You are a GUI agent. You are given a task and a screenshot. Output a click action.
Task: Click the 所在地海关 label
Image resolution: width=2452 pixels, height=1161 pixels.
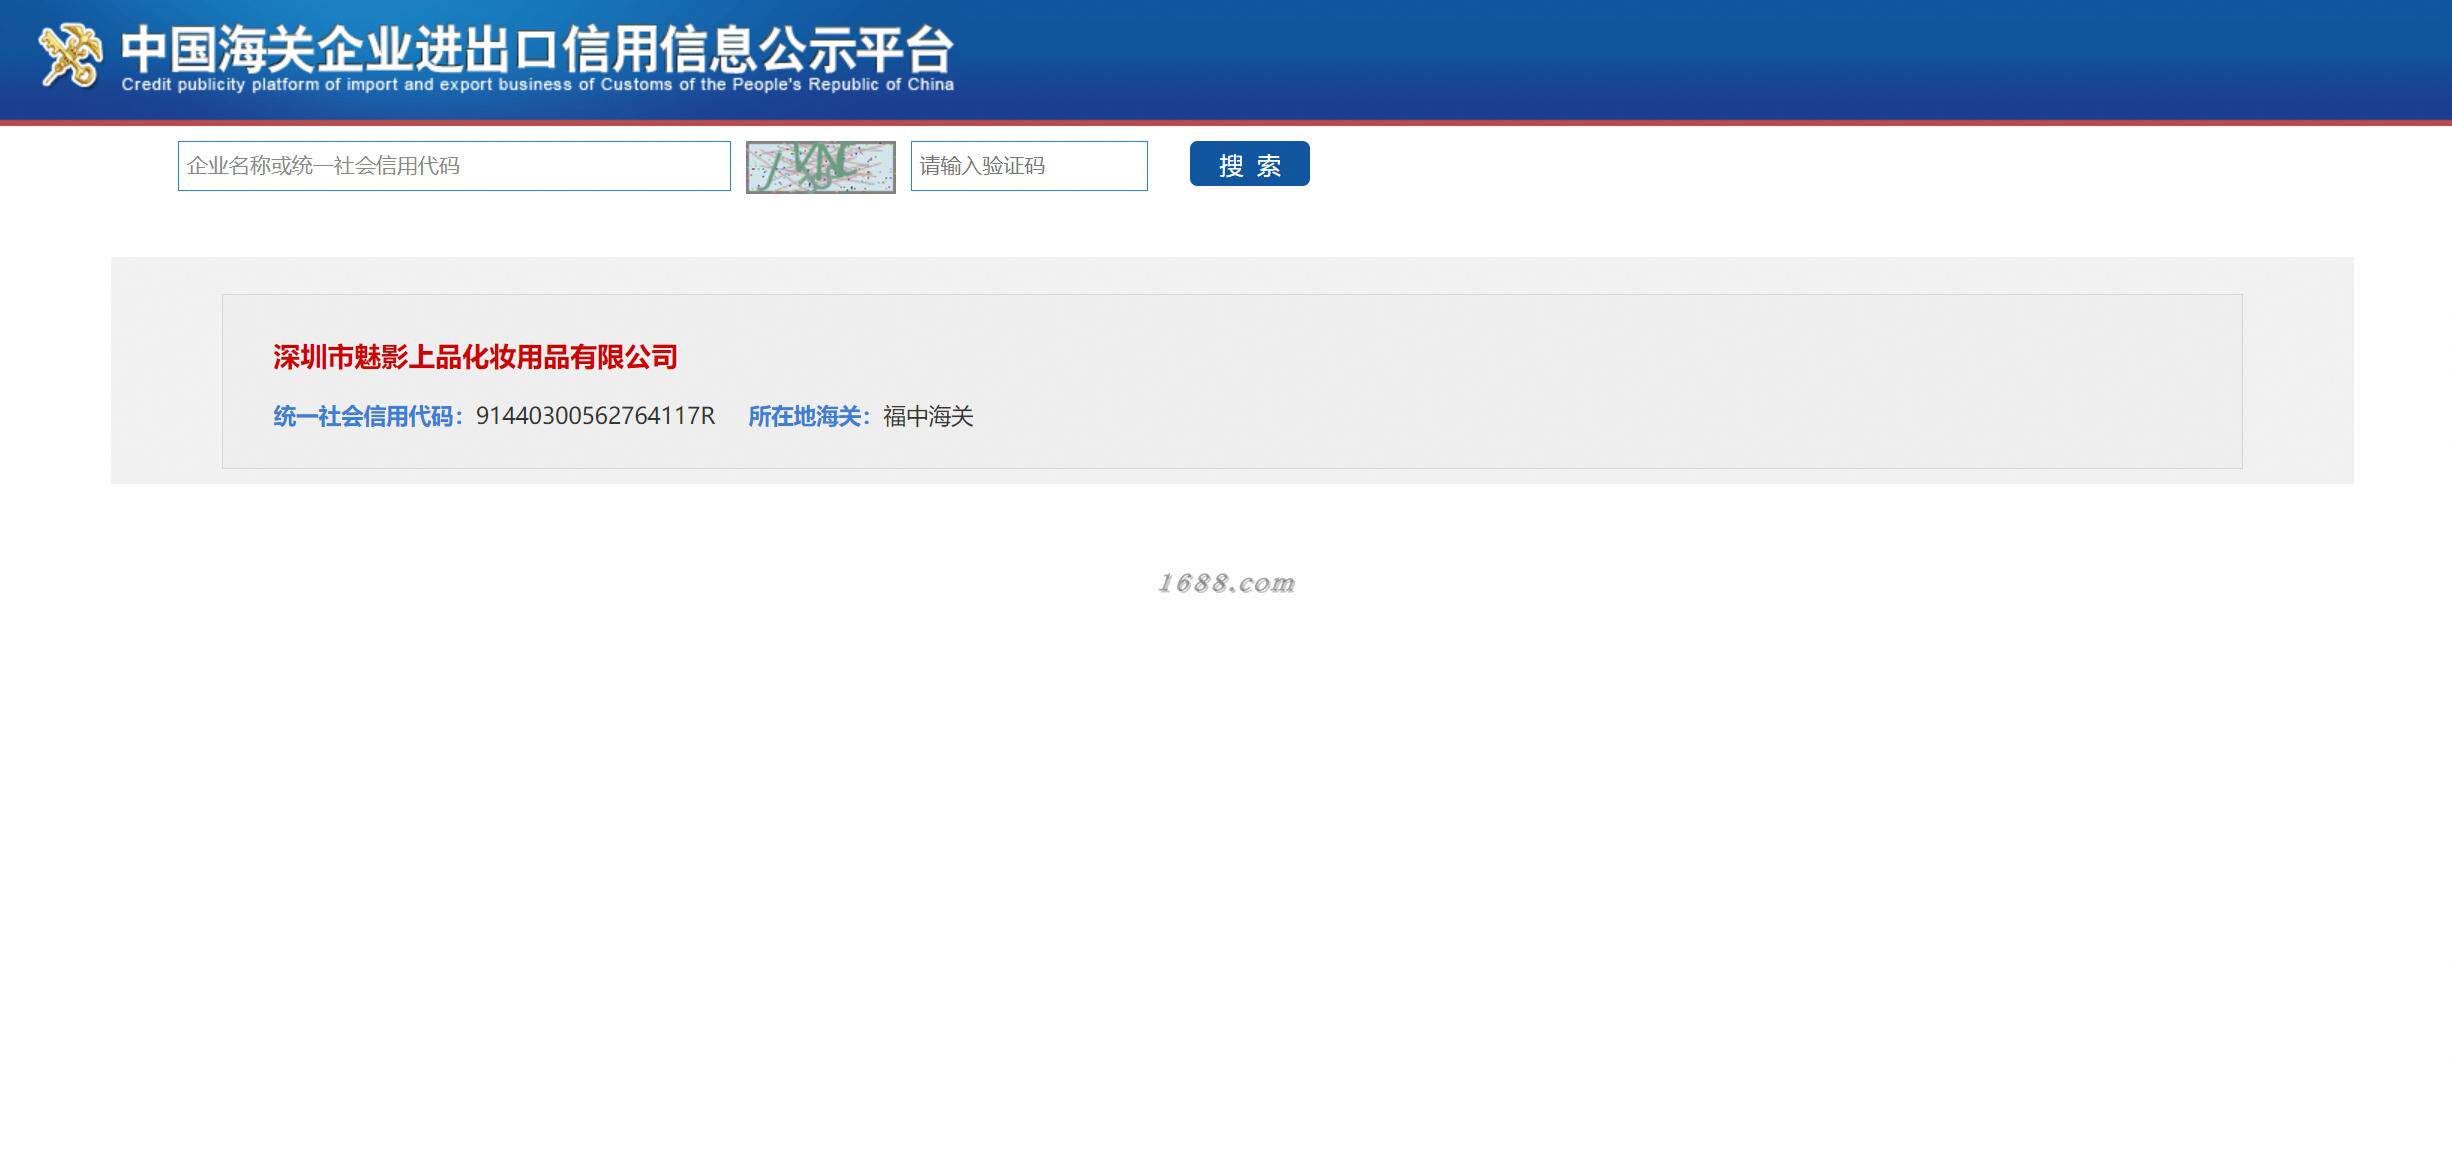809,416
